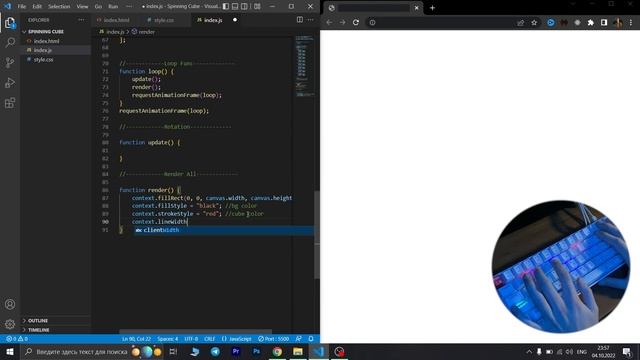The height and width of the screenshot is (360, 640).
Task: Go forward in the Chrome browser
Action: (342, 22)
